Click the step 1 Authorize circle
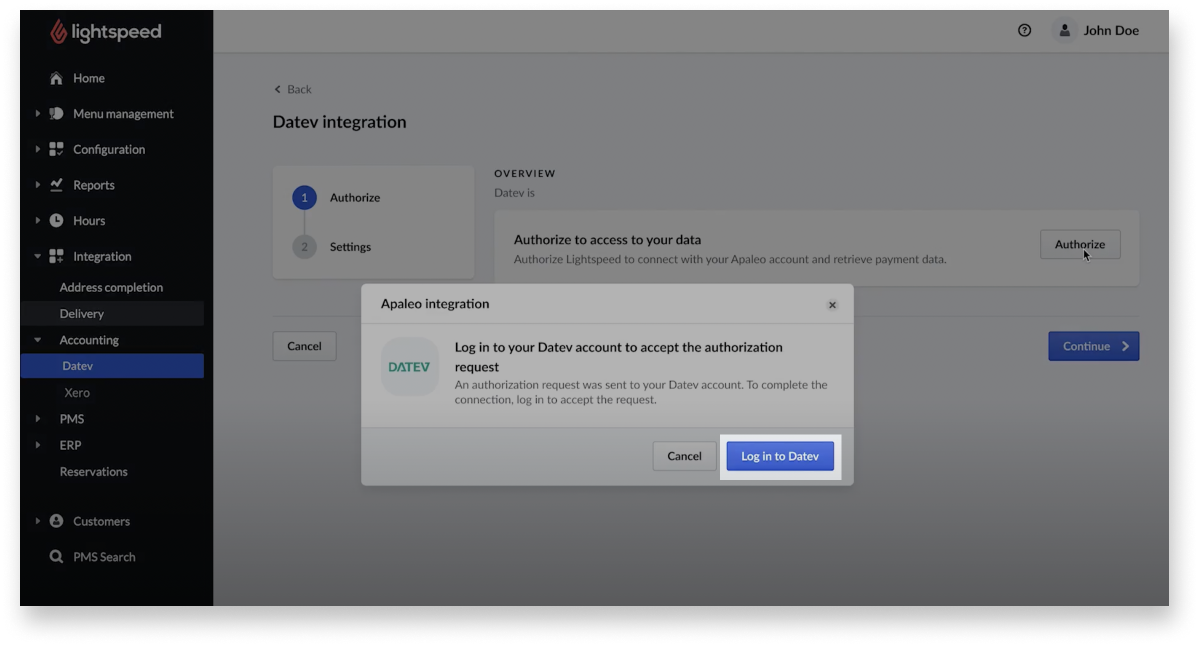This screenshot has height=646, width=1199. click(304, 197)
